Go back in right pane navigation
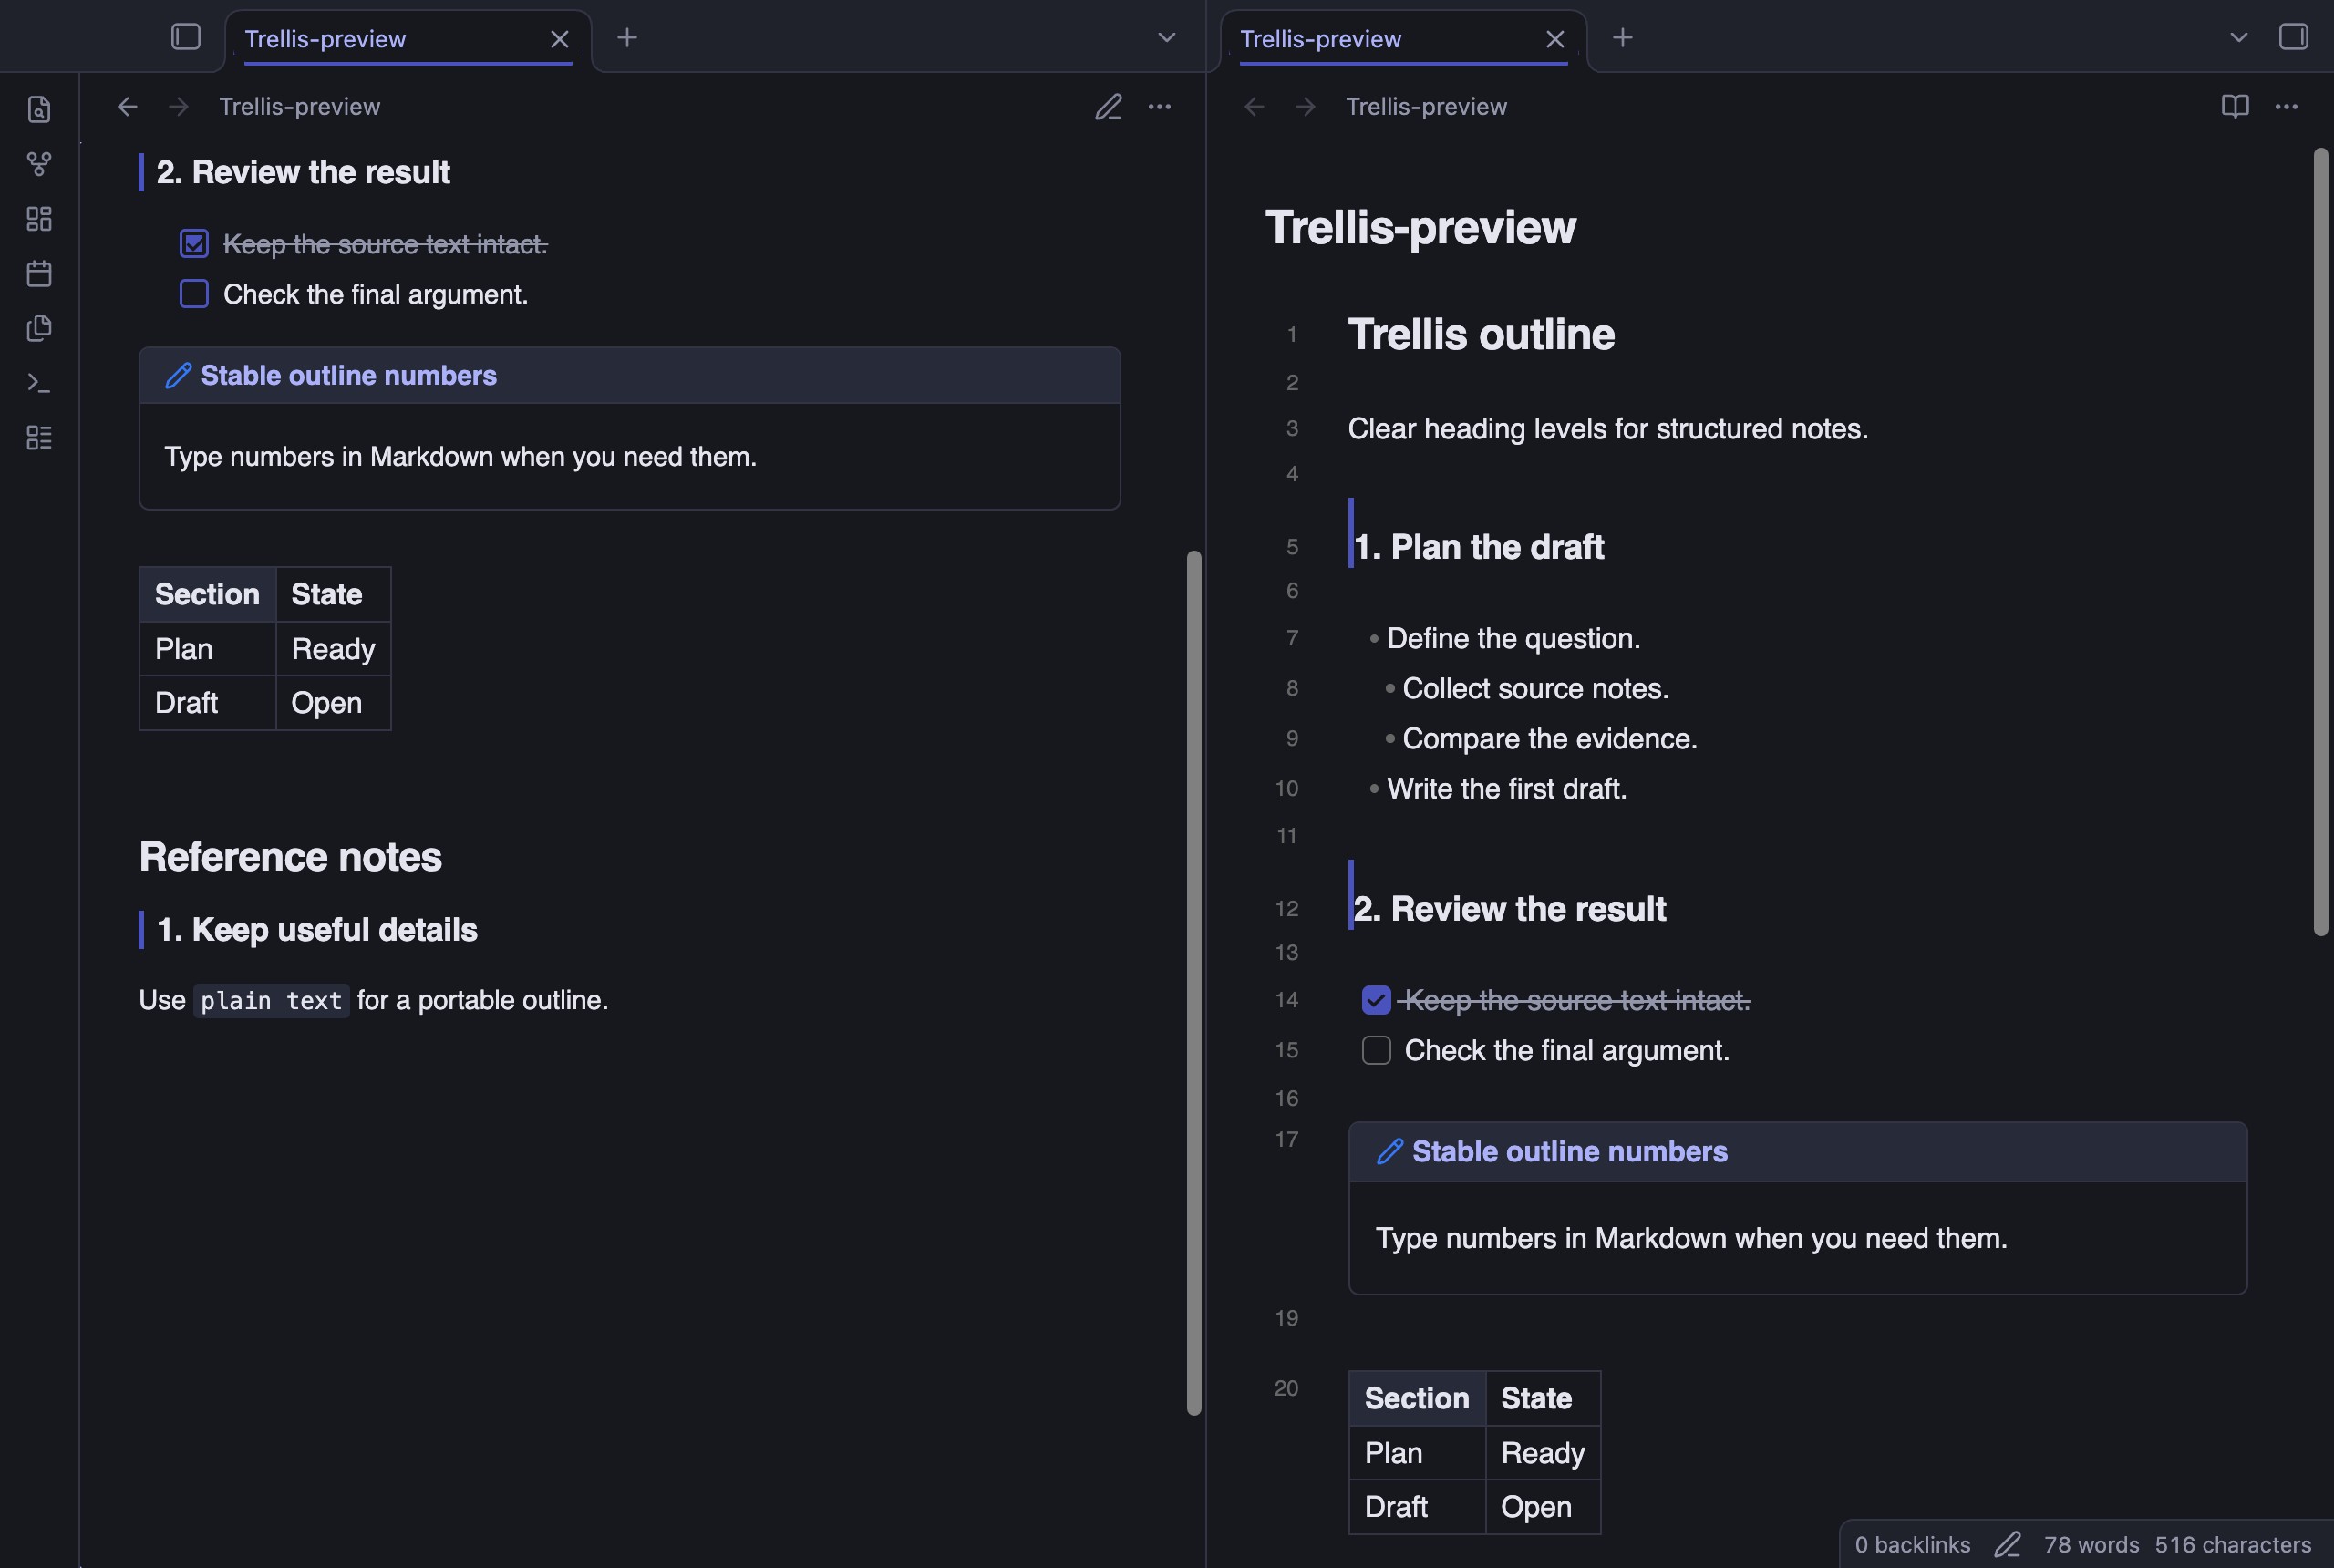Viewport: 2334px width, 1568px height. tap(1254, 106)
